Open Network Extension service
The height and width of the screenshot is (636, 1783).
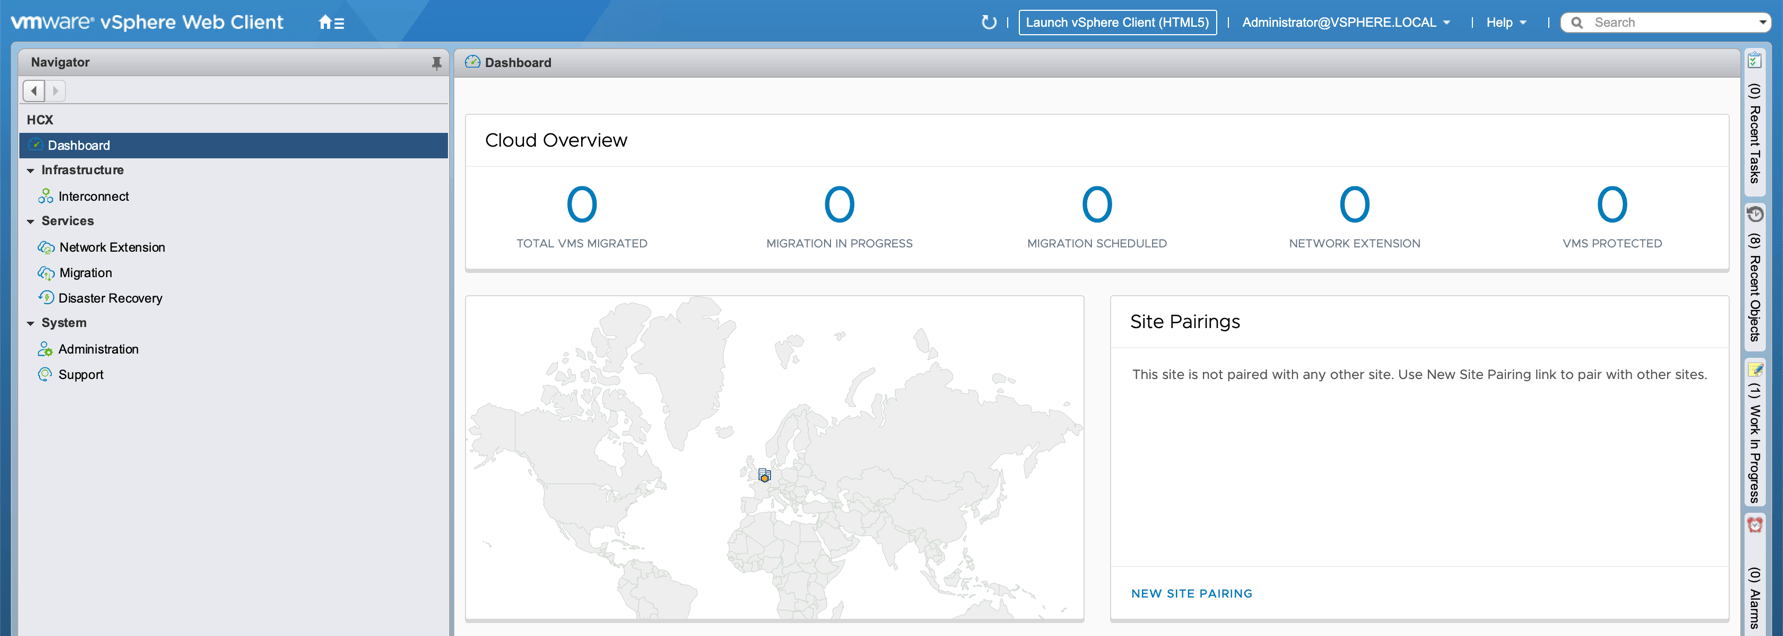click(x=111, y=248)
